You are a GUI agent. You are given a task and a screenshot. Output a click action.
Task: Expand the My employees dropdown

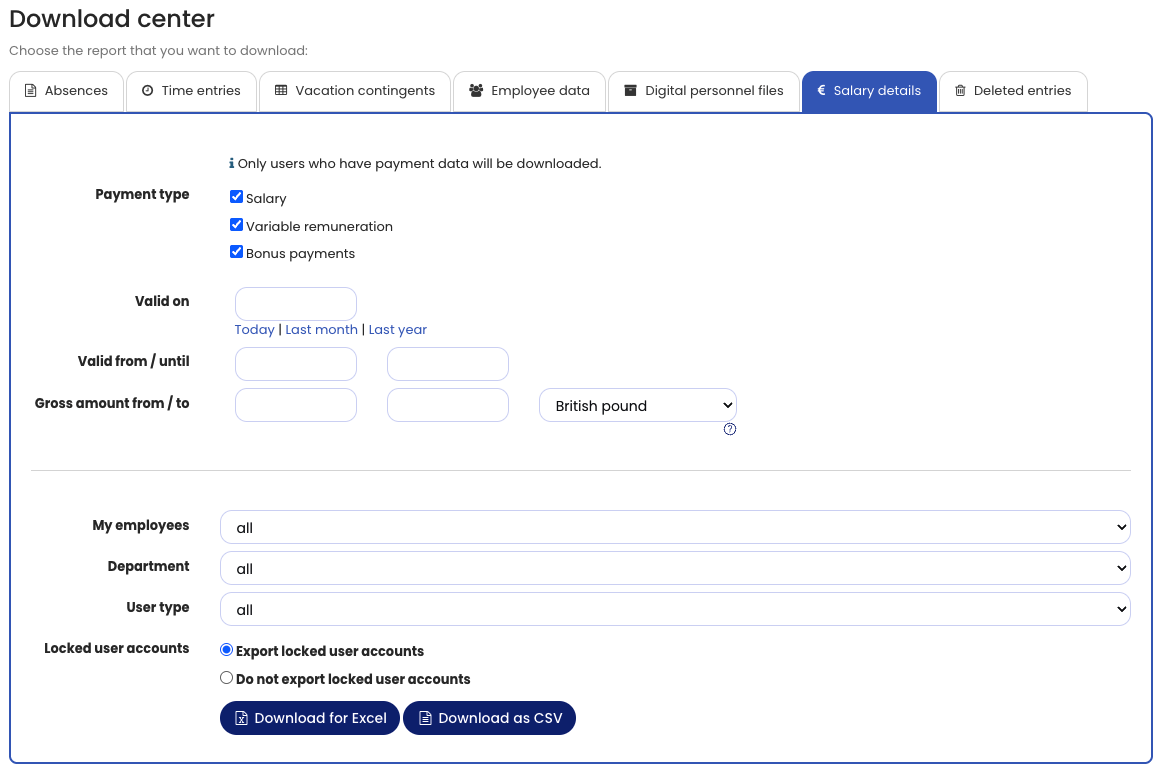click(675, 527)
